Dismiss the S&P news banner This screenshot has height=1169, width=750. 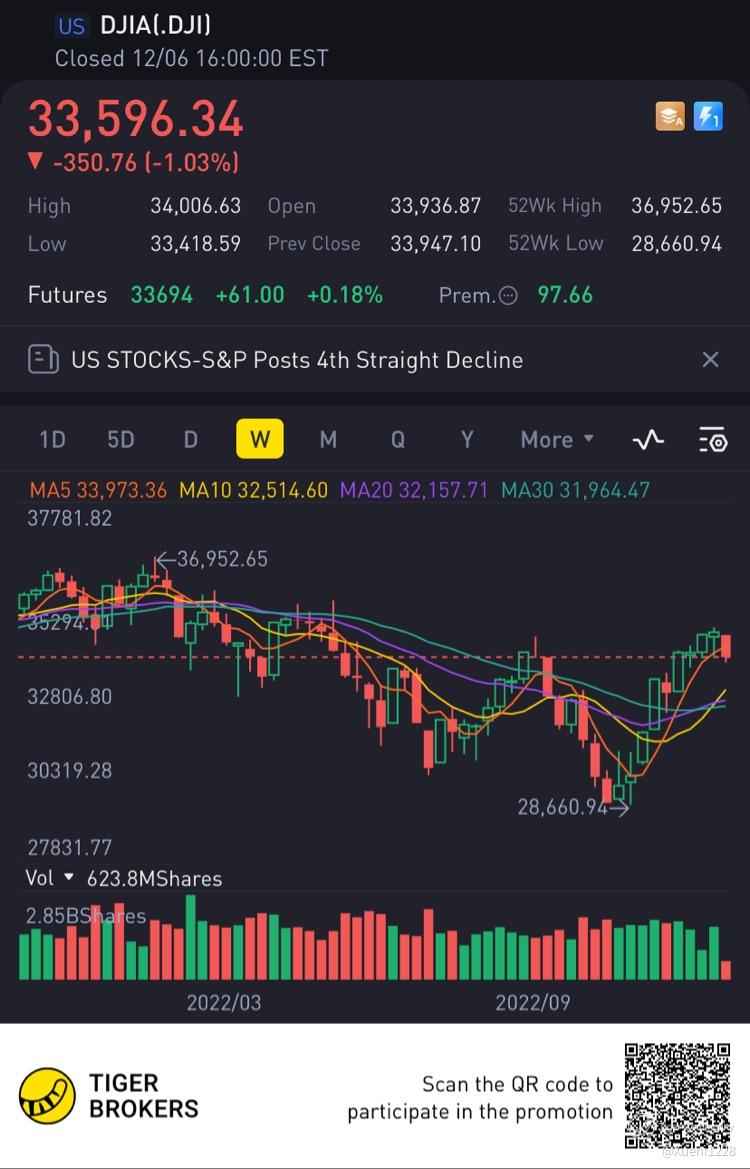click(x=710, y=360)
